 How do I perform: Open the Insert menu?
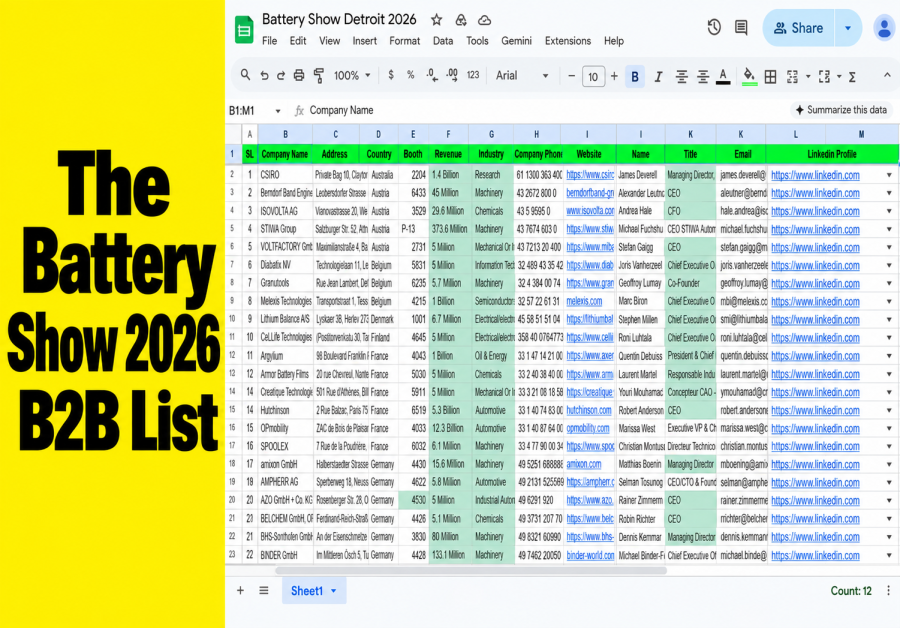click(x=364, y=41)
